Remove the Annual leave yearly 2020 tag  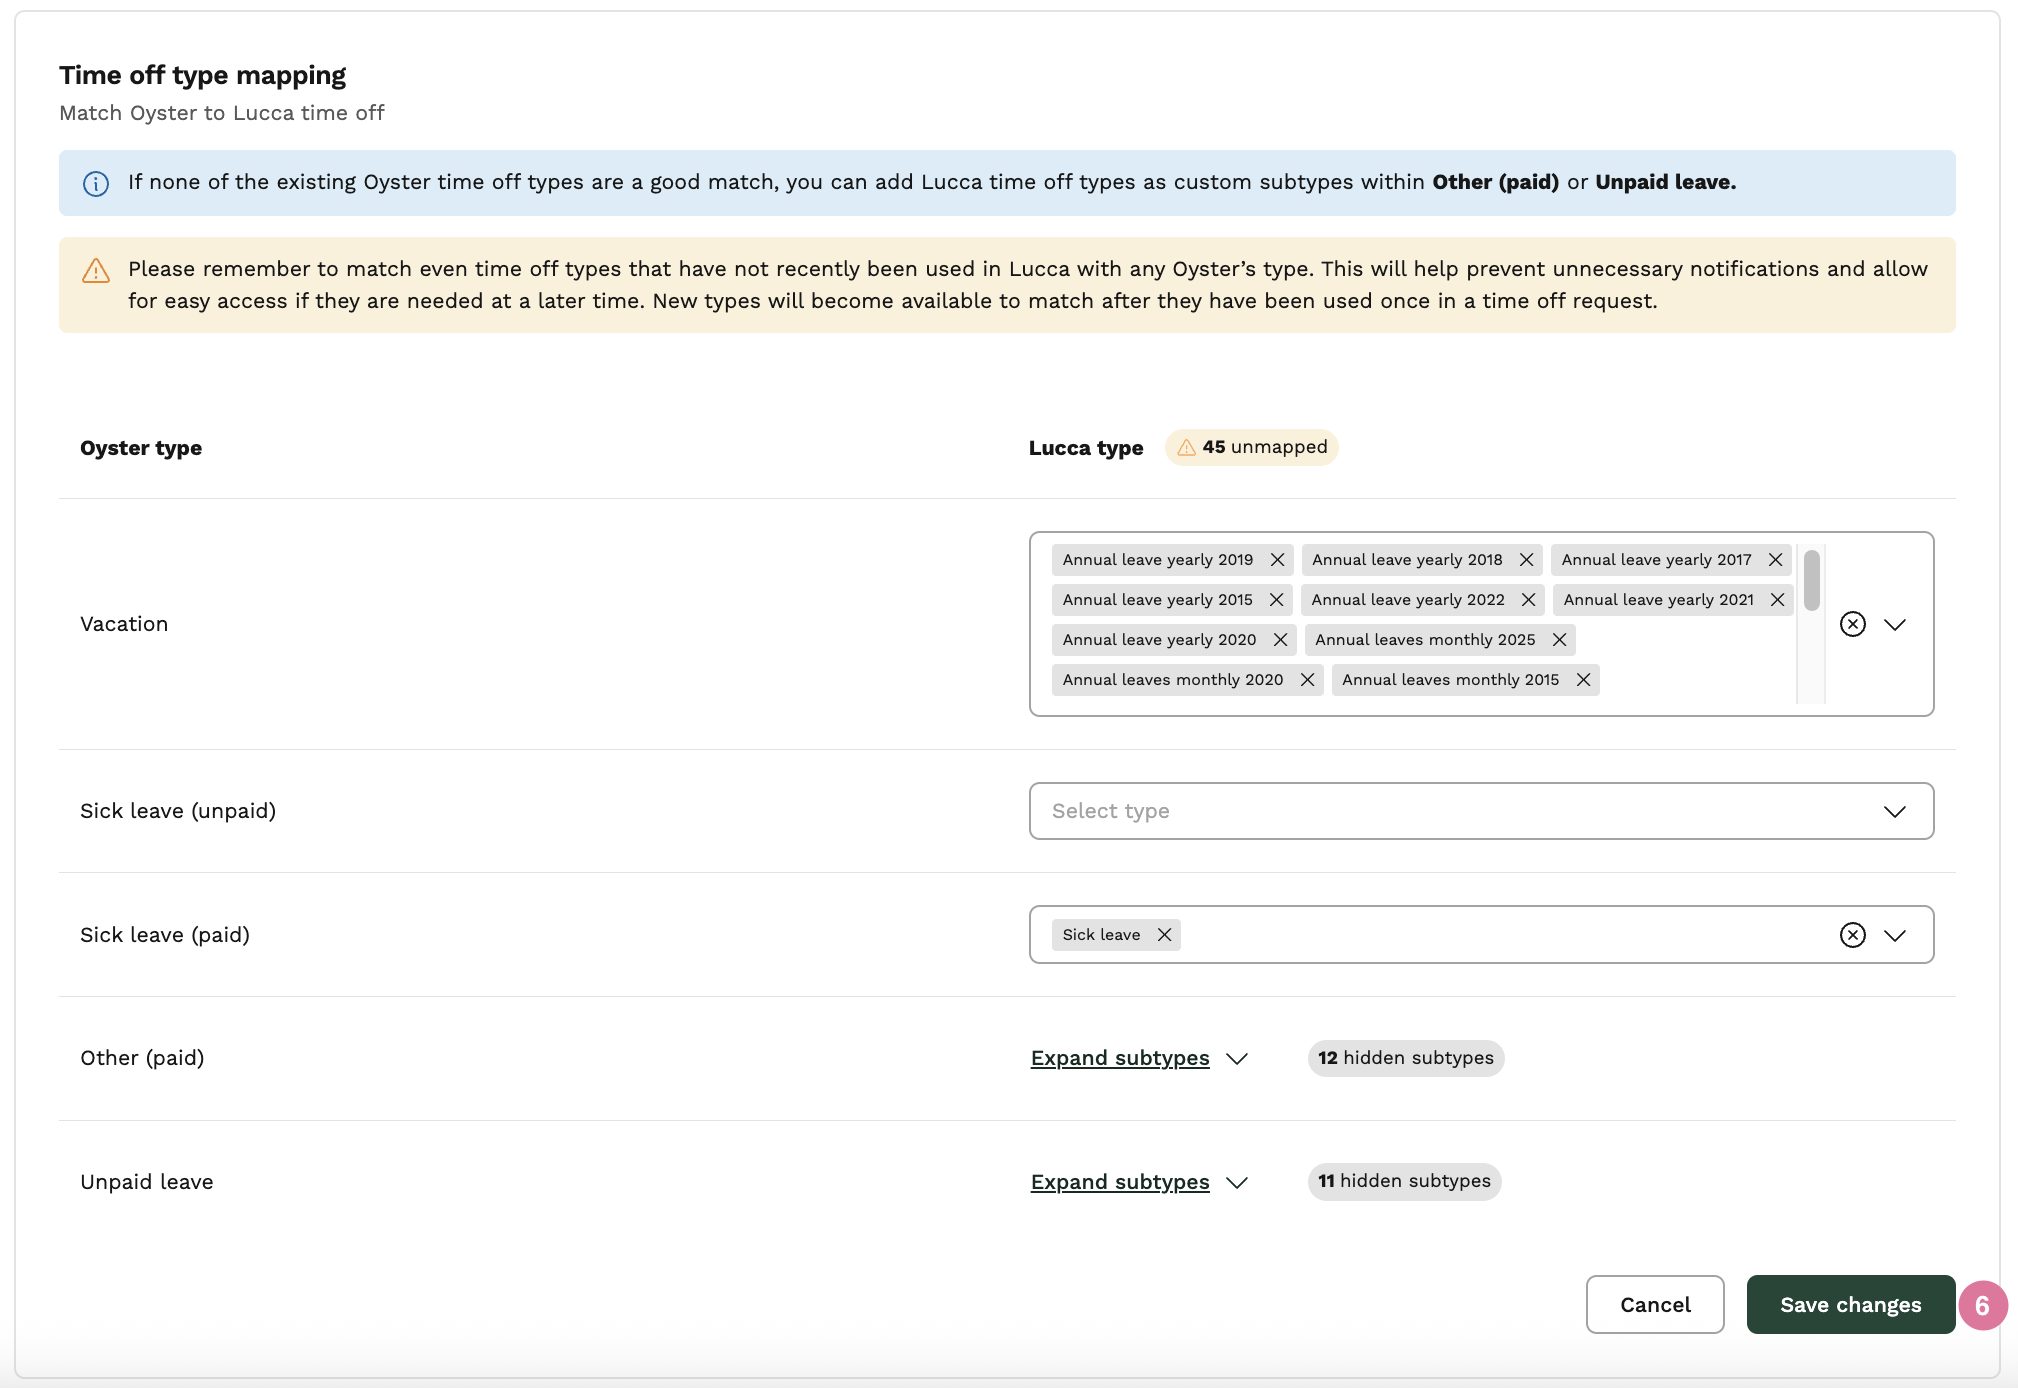click(x=1280, y=640)
